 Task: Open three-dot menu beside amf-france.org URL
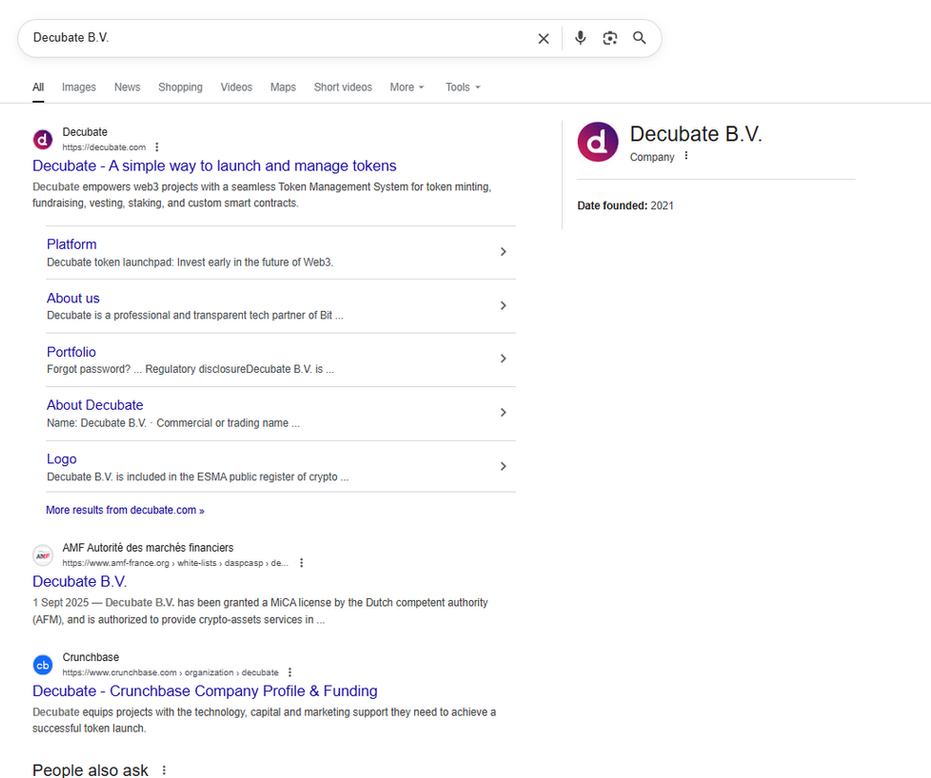coord(302,562)
